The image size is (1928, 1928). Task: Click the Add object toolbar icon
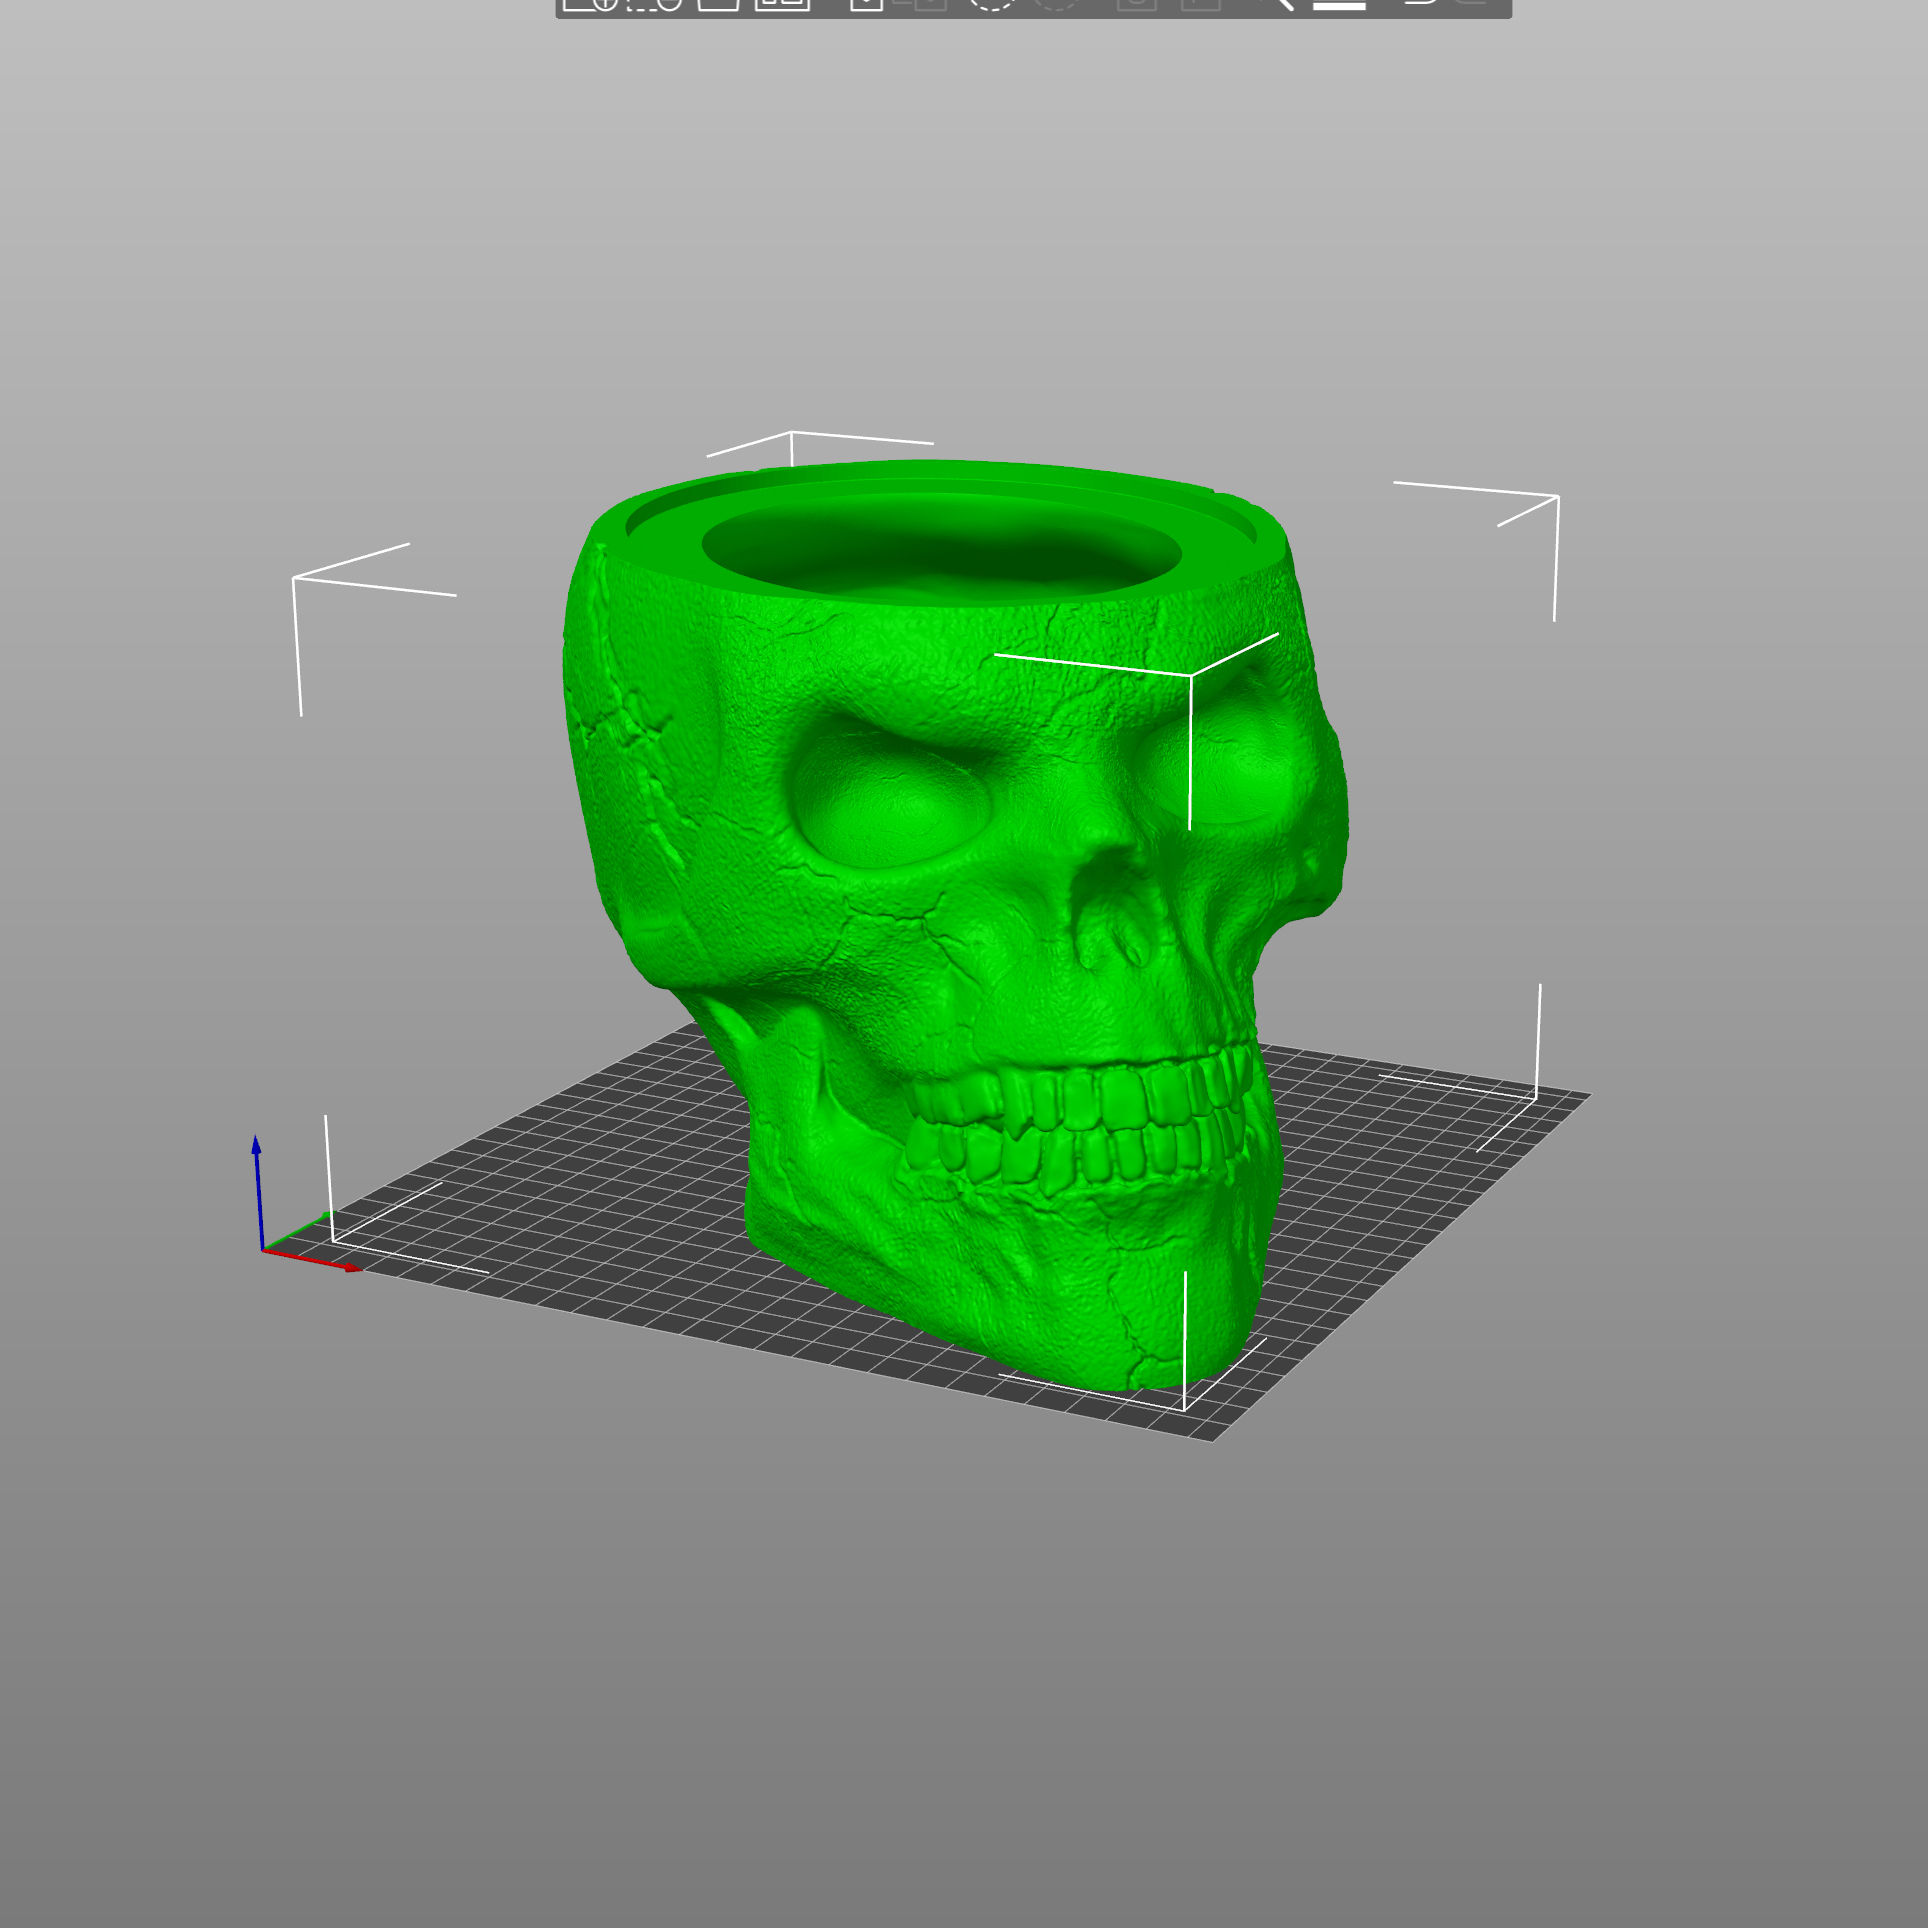point(590,3)
